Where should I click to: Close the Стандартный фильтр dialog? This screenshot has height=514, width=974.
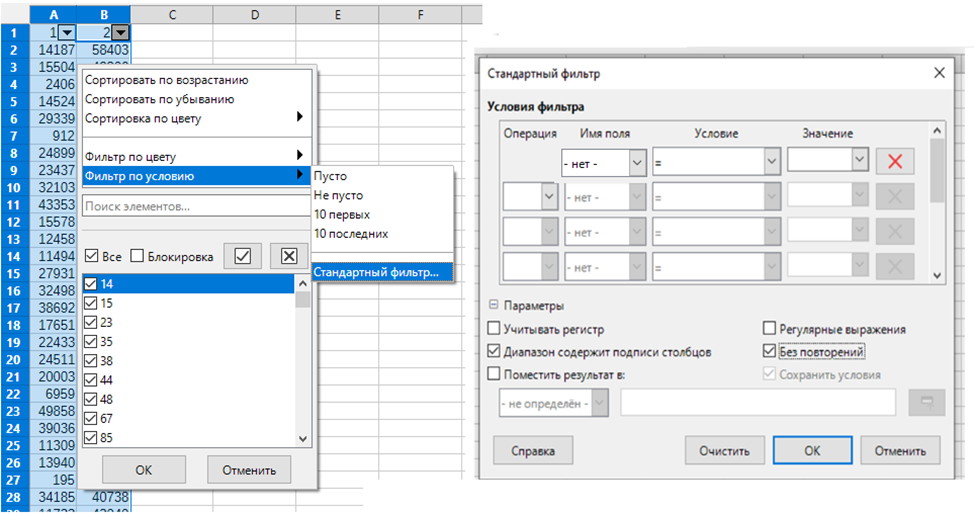(x=938, y=73)
